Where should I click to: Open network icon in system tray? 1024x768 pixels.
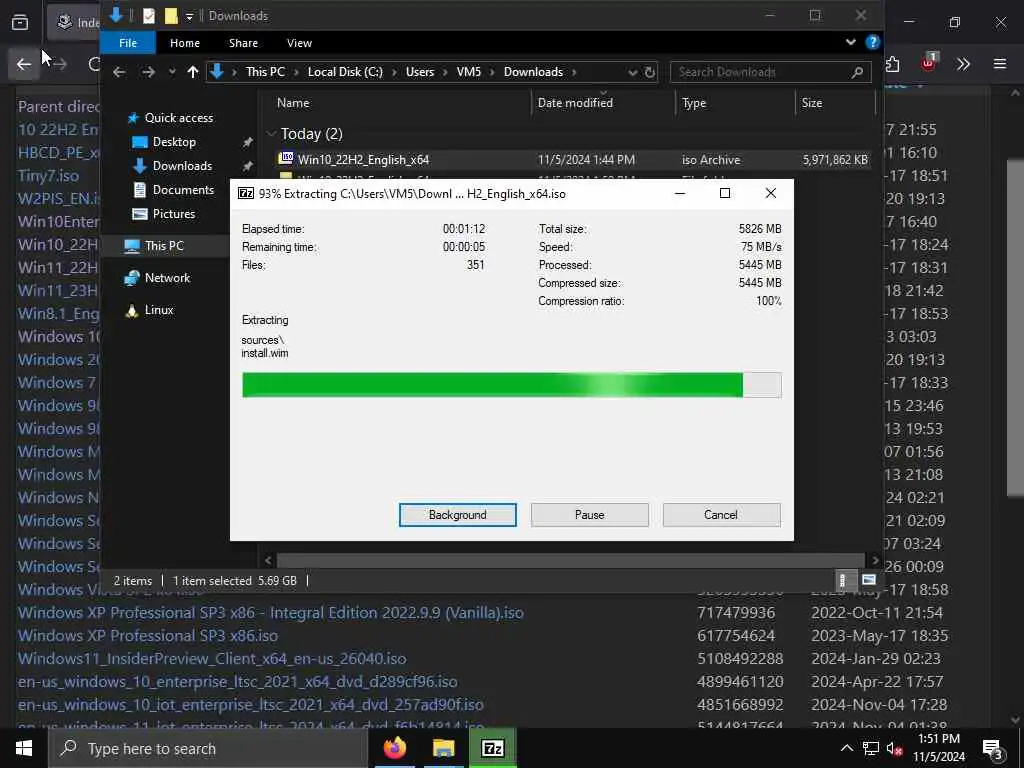point(870,748)
